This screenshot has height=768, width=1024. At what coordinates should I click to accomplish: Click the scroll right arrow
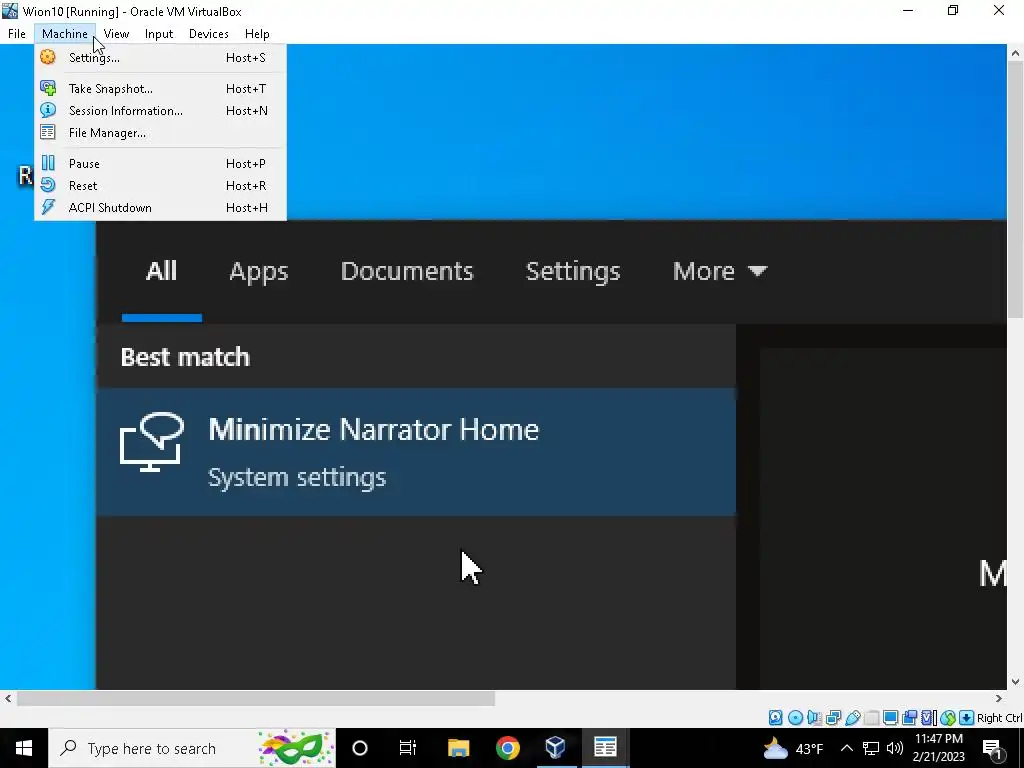coord(999,698)
